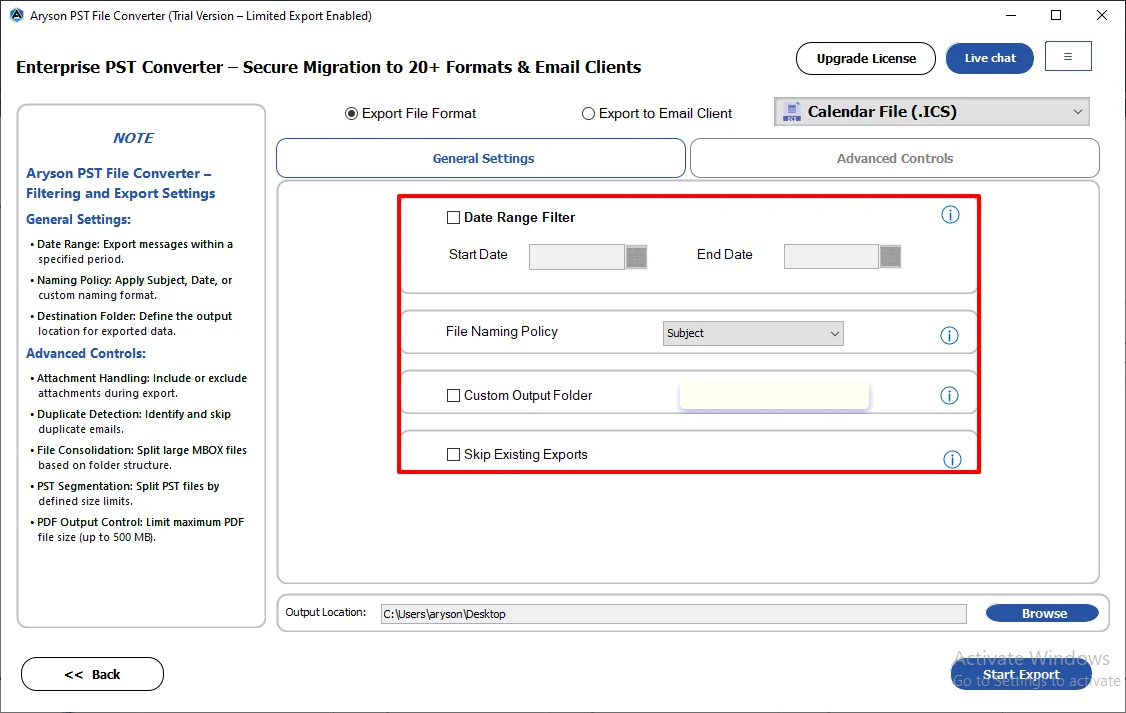Screen dimensions: 1126x713
Task: Enable the Custom Output Folder checkbox
Action: coord(453,396)
